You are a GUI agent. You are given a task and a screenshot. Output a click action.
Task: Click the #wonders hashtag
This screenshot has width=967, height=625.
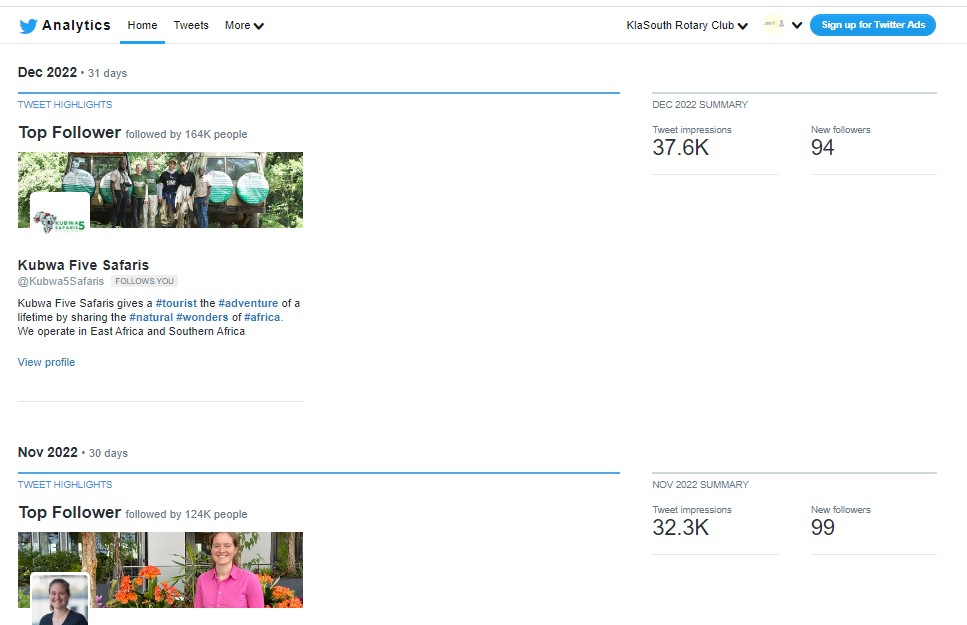(202, 317)
